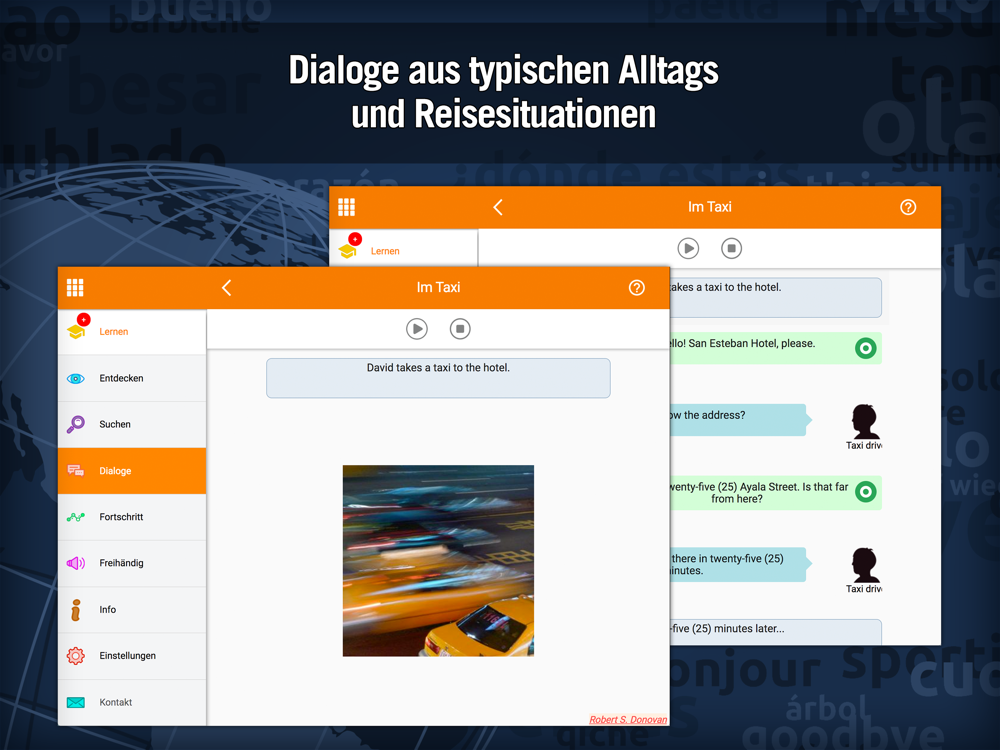Click the speech bubbles Dialoge icon
Screen dimensions: 1000x750
76,471
